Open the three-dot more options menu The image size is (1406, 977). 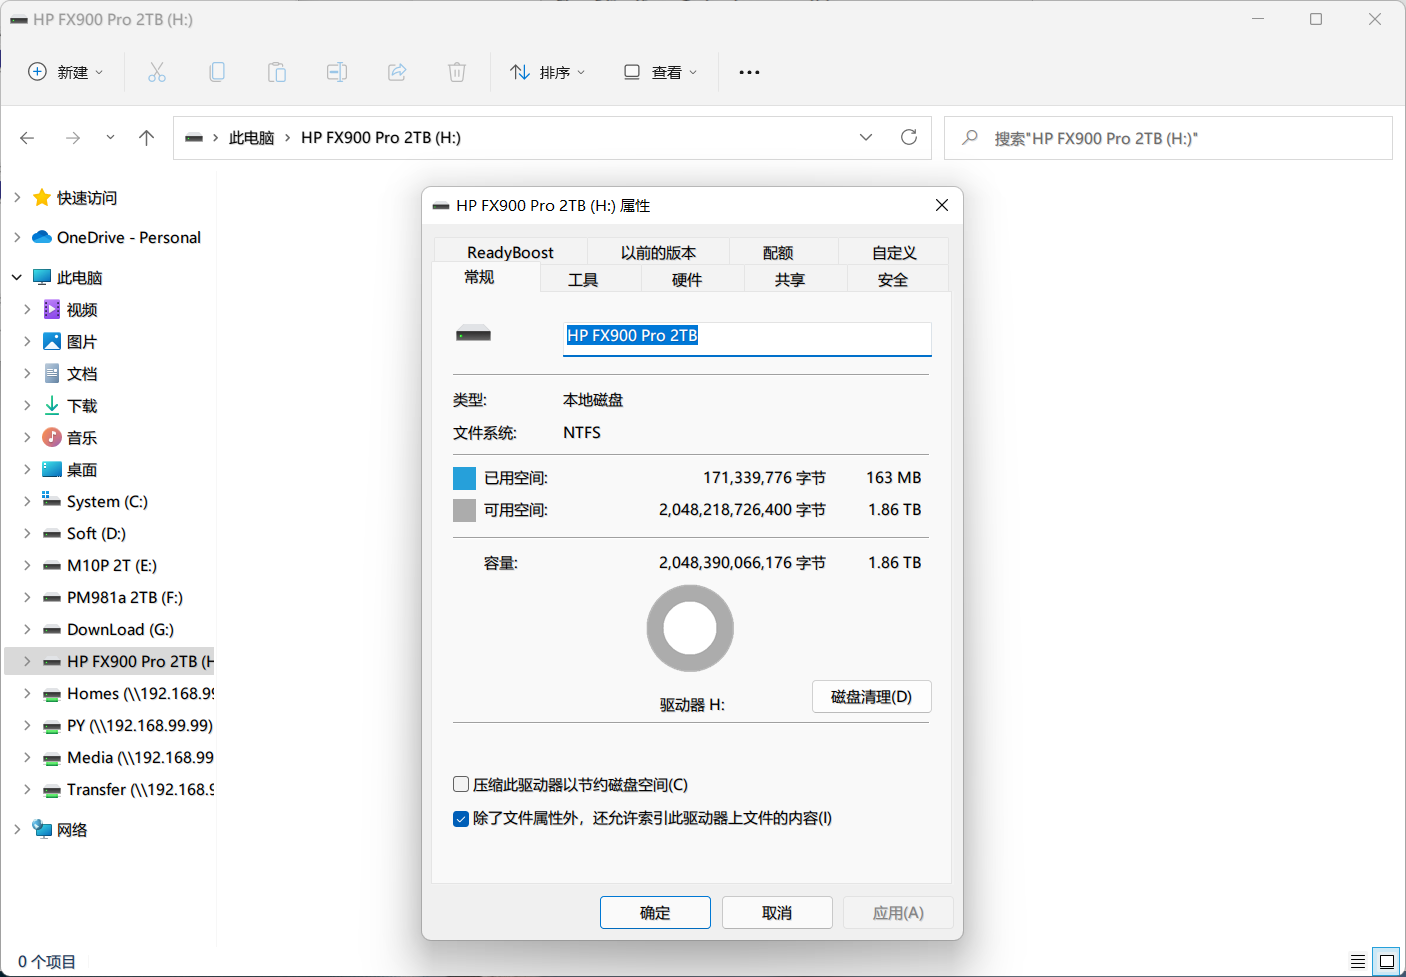coord(749,72)
